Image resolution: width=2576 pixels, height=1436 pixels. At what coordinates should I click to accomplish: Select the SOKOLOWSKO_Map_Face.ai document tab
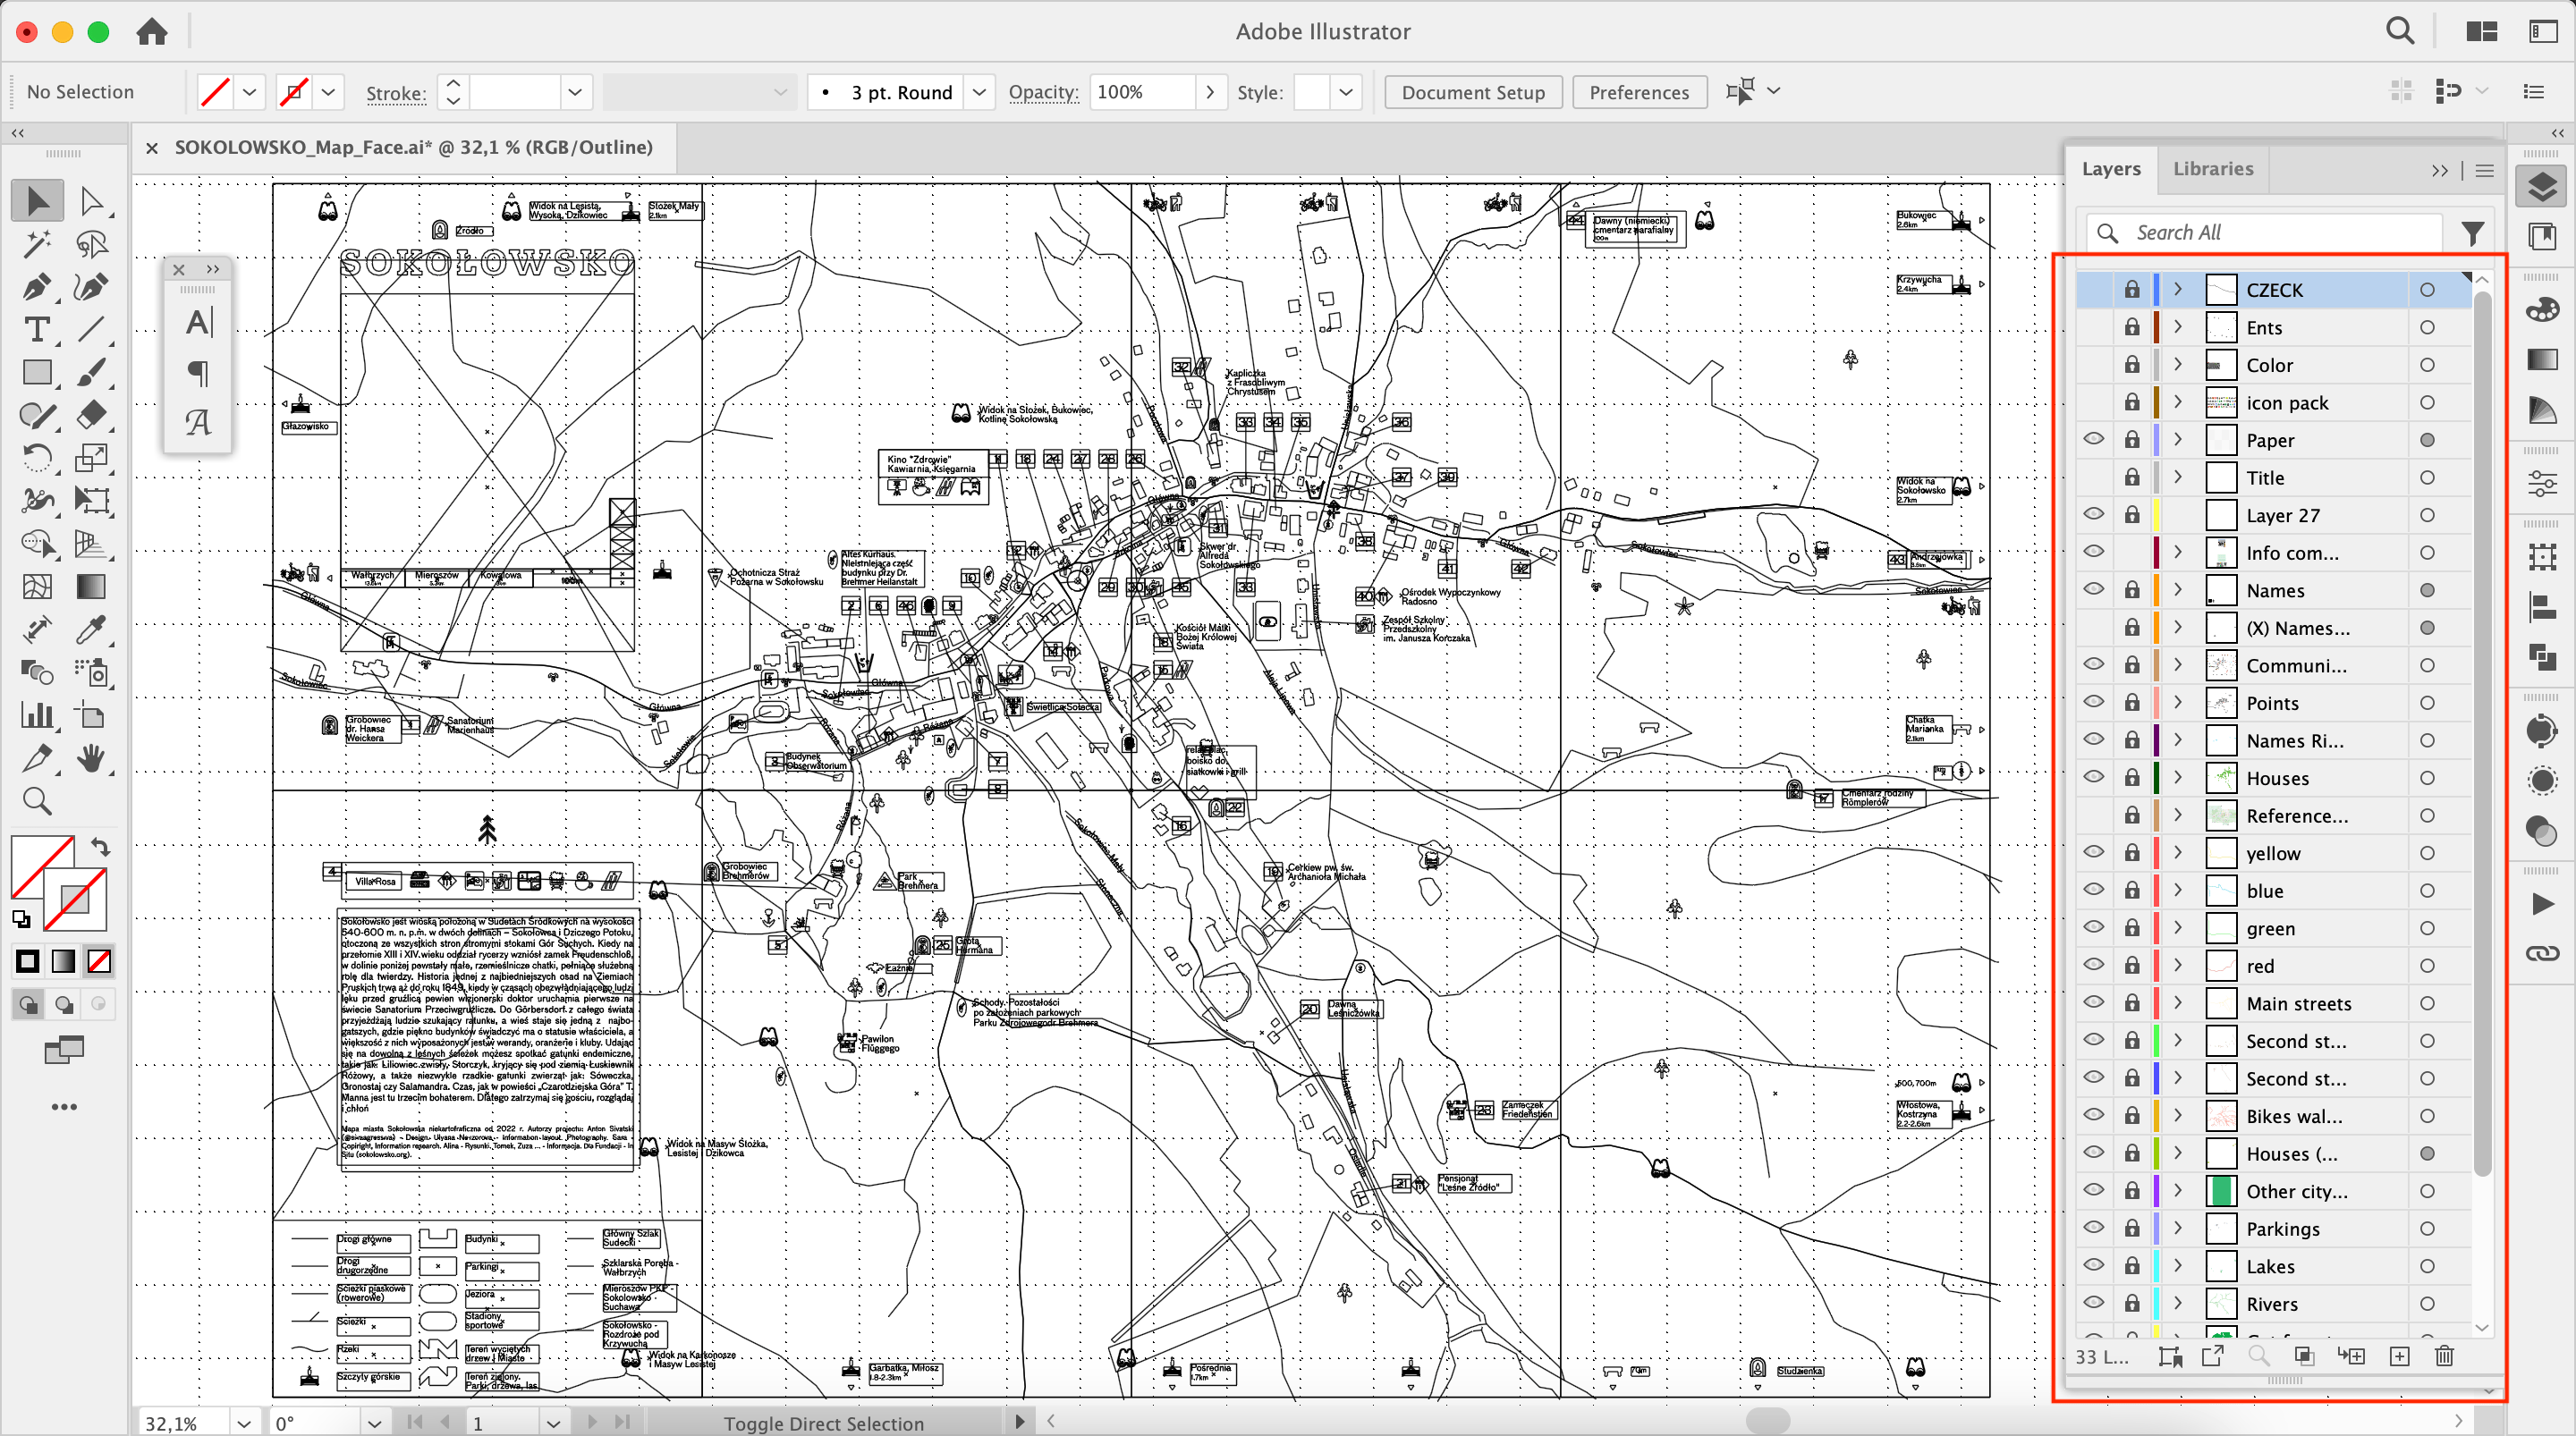412,147
